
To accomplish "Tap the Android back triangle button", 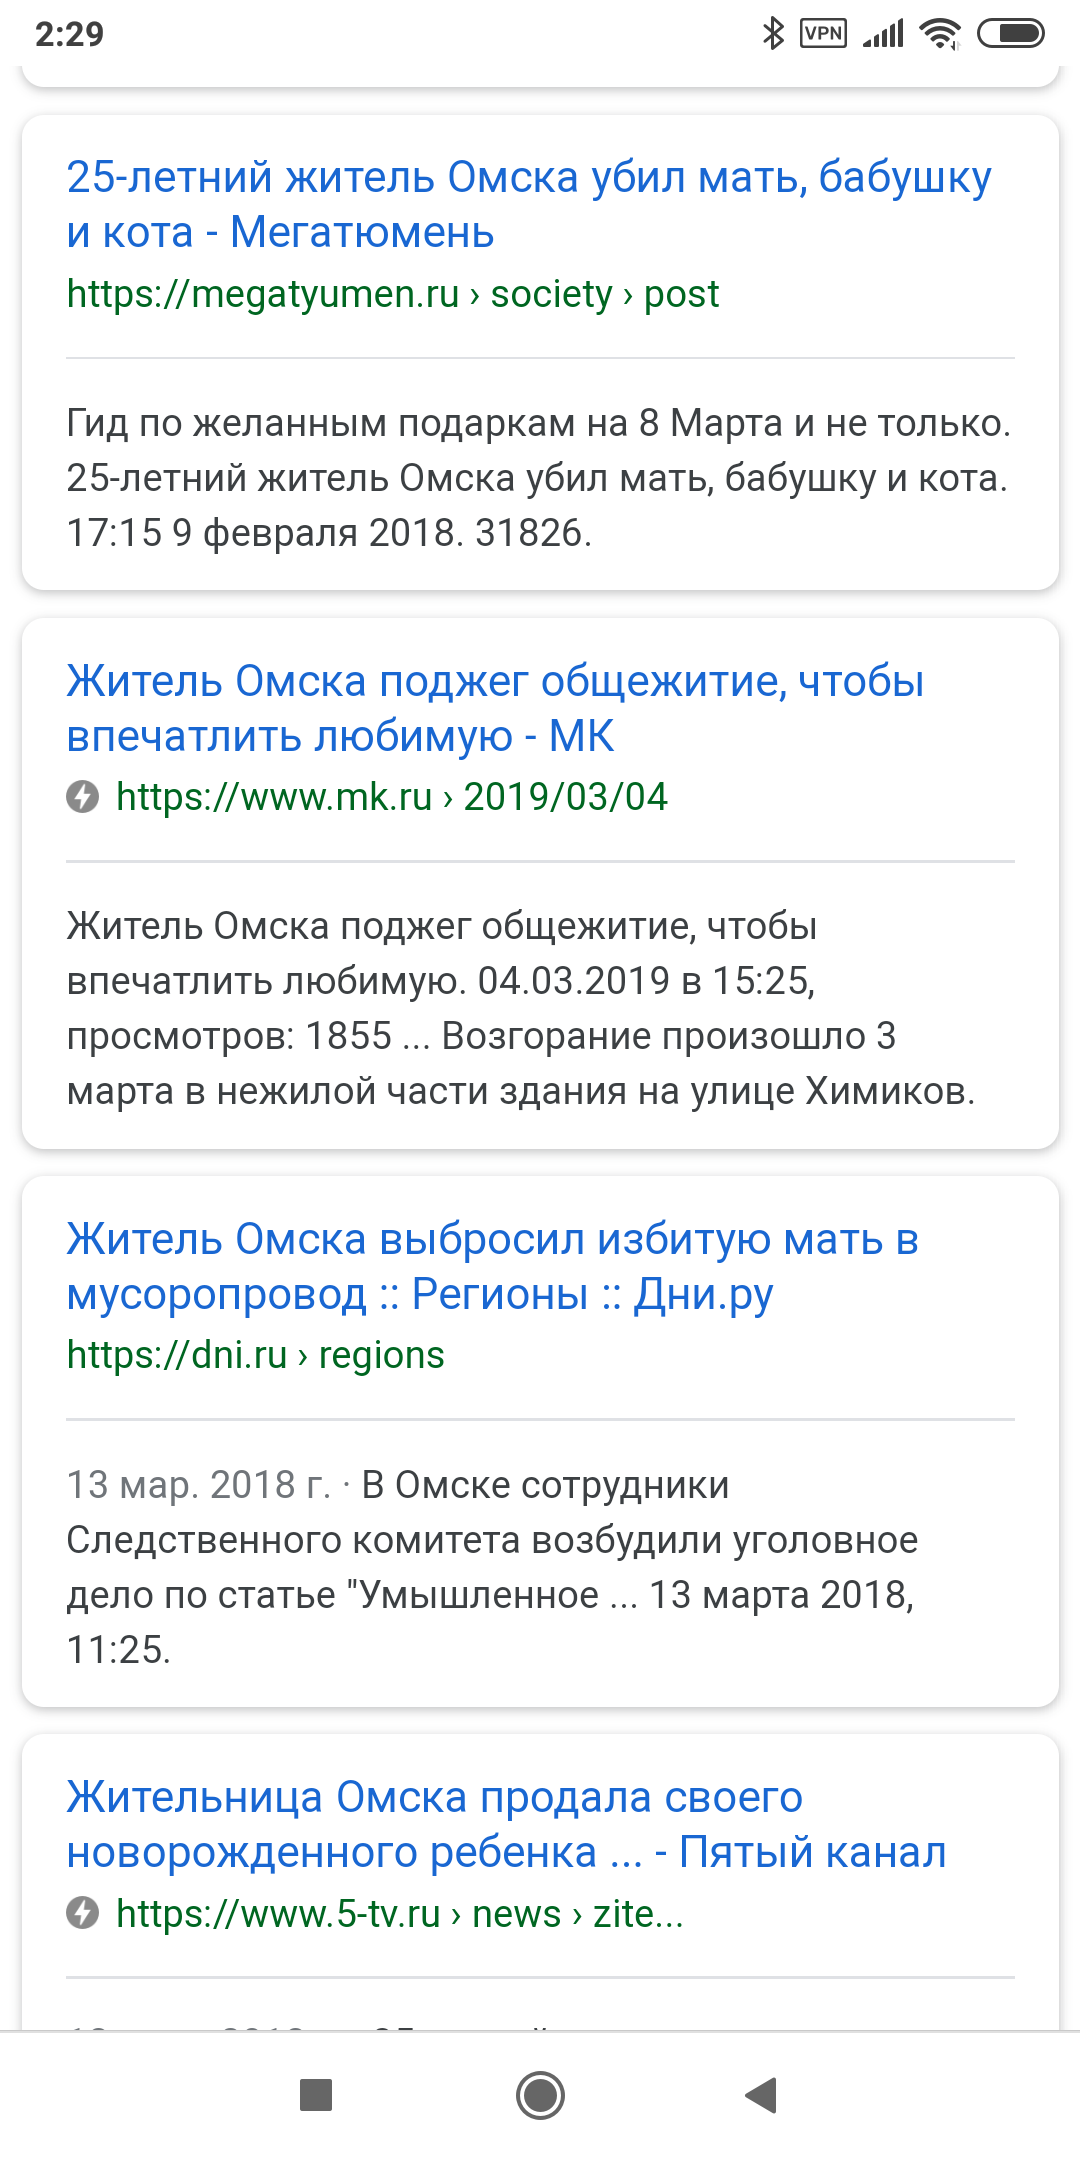I will [x=762, y=2094].
